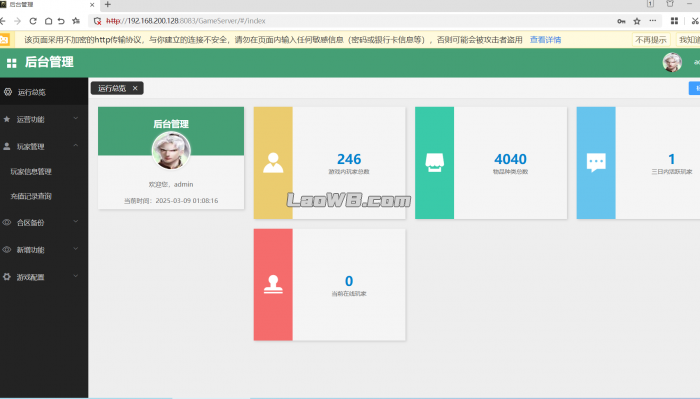This screenshot has width=700, height=399.
Task: Collapse the 玩家管理 sidebar menu
Action: [x=44, y=146]
